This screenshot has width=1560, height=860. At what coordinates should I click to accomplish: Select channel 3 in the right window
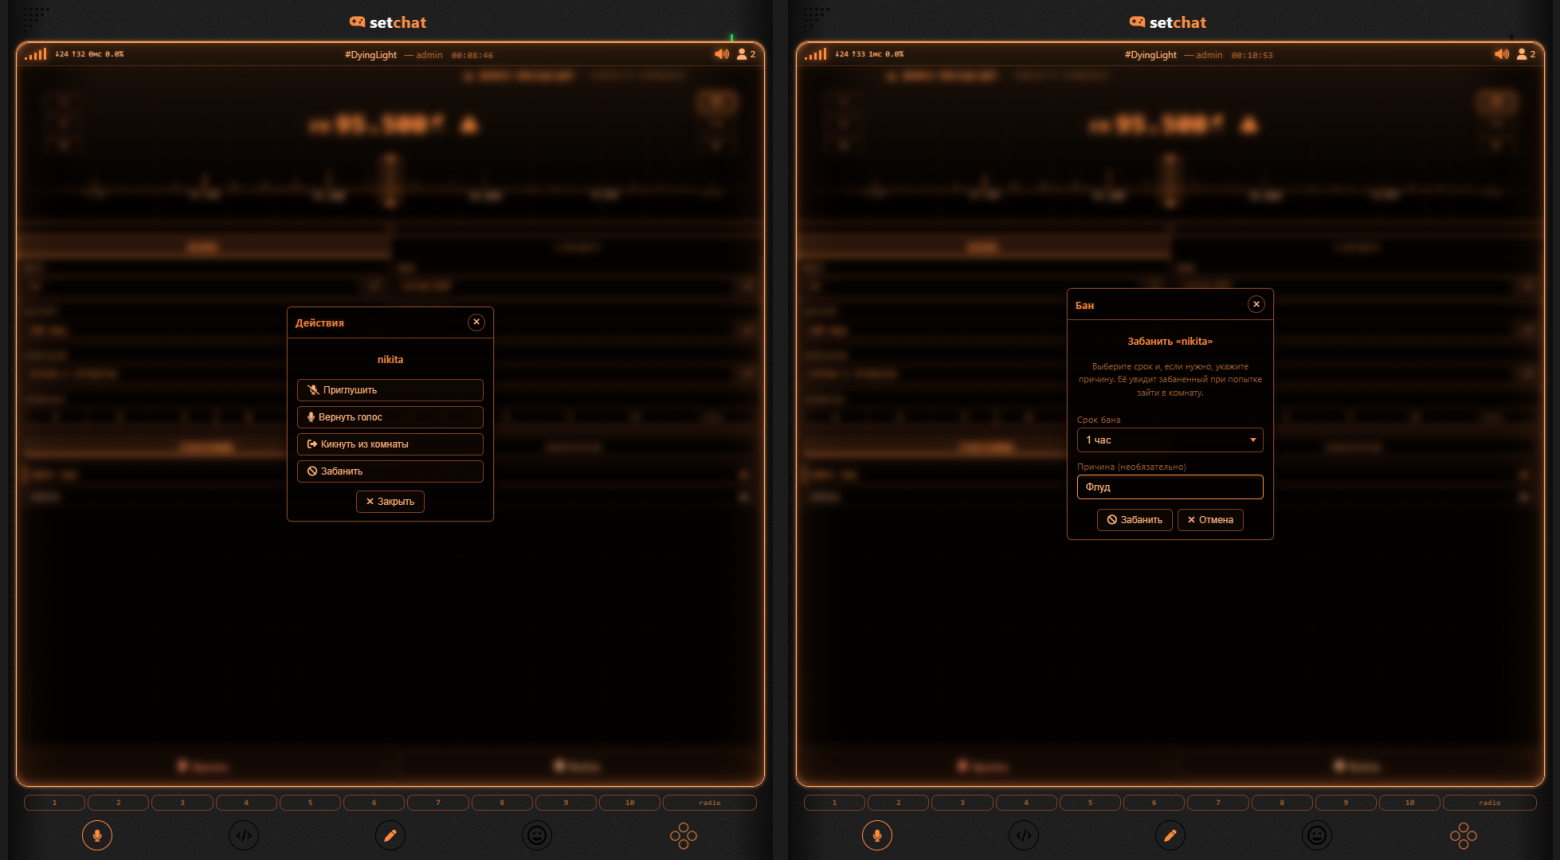[x=962, y=802]
